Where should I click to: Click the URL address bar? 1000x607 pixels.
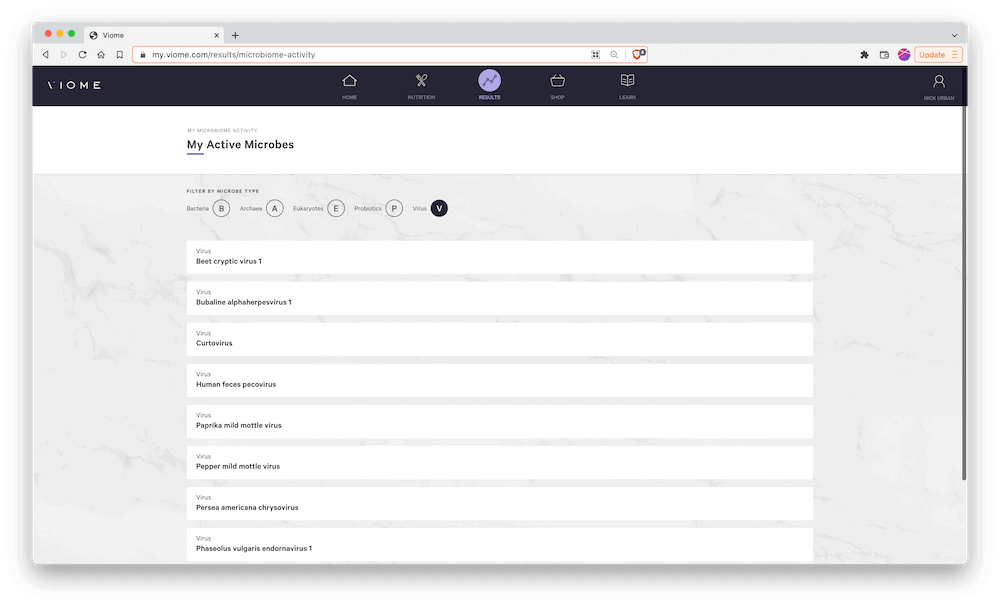tap(360, 55)
